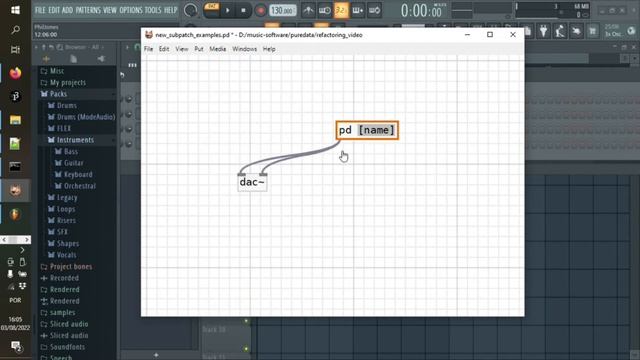Expand the Vocals folder
This screenshot has width=640, height=360.
[66, 255]
